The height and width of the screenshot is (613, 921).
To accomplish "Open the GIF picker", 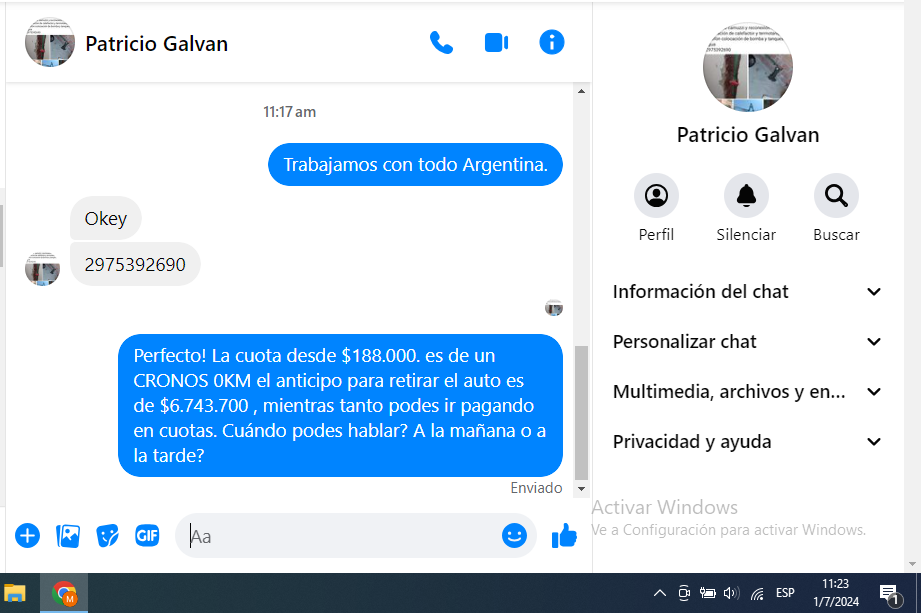I will point(147,536).
